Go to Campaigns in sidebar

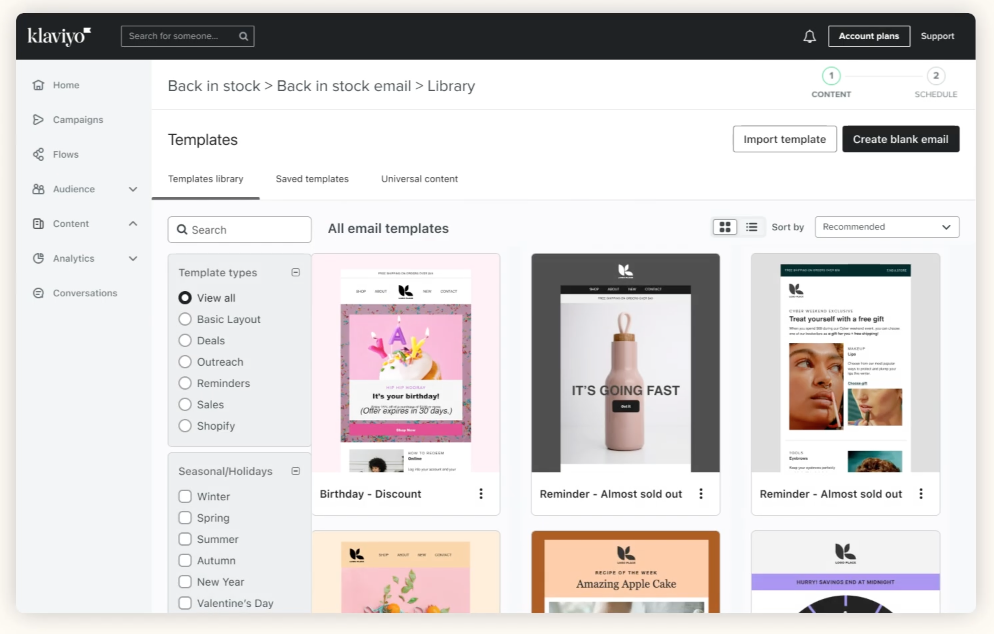(x=78, y=119)
